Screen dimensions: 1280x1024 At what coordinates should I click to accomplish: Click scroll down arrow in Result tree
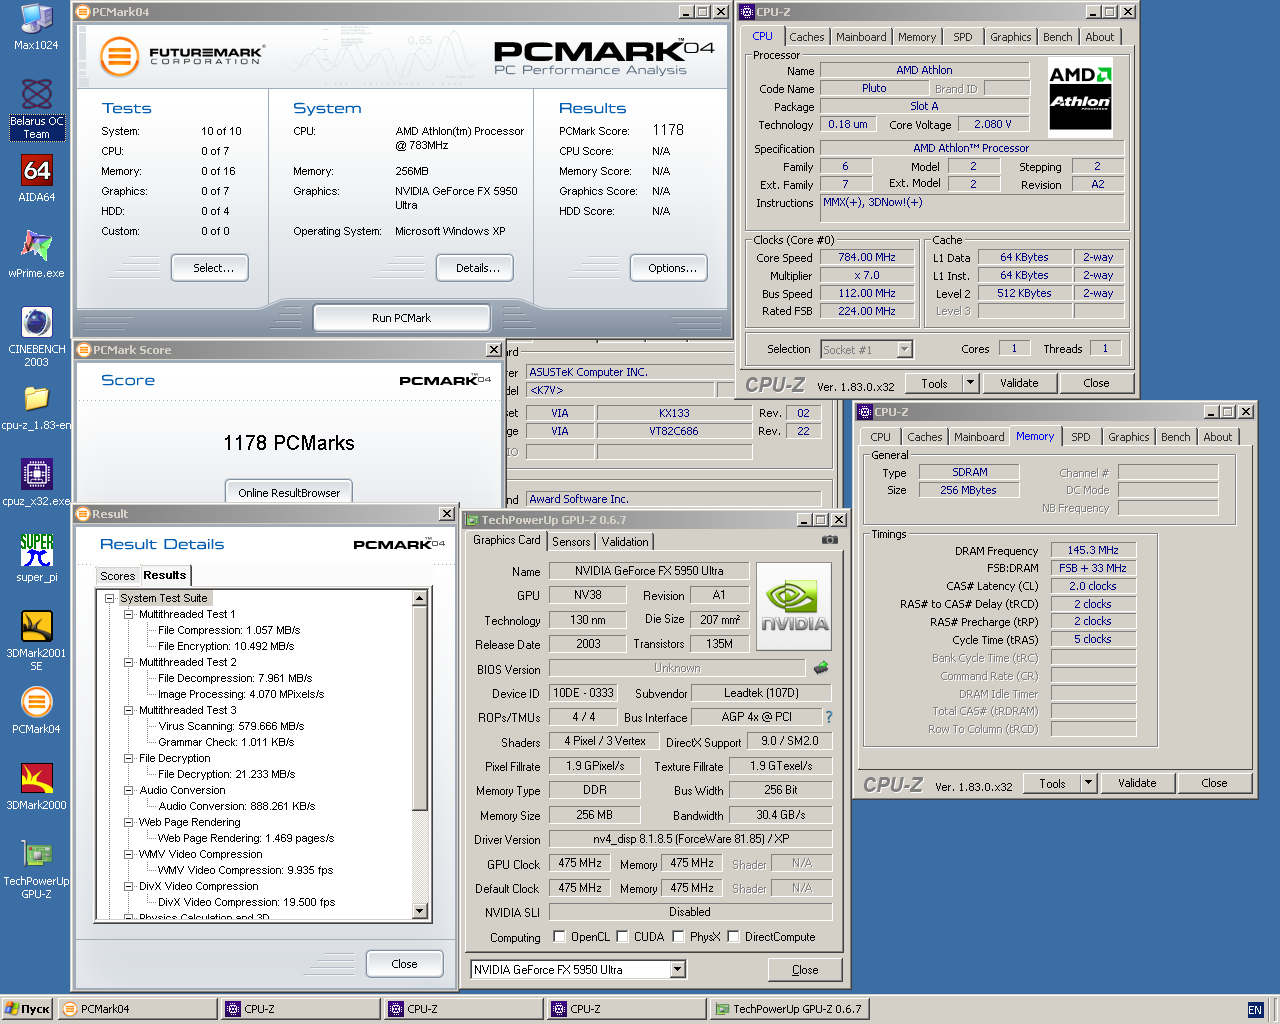(x=420, y=911)
